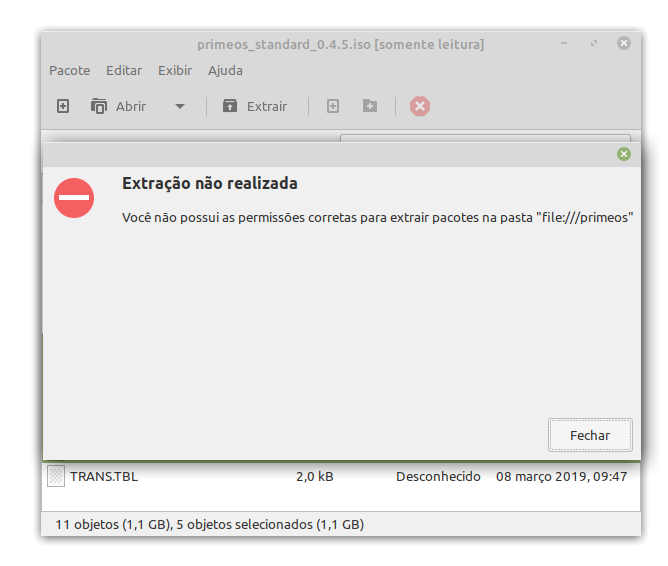Open the Pacote menu

pos(69,71)
